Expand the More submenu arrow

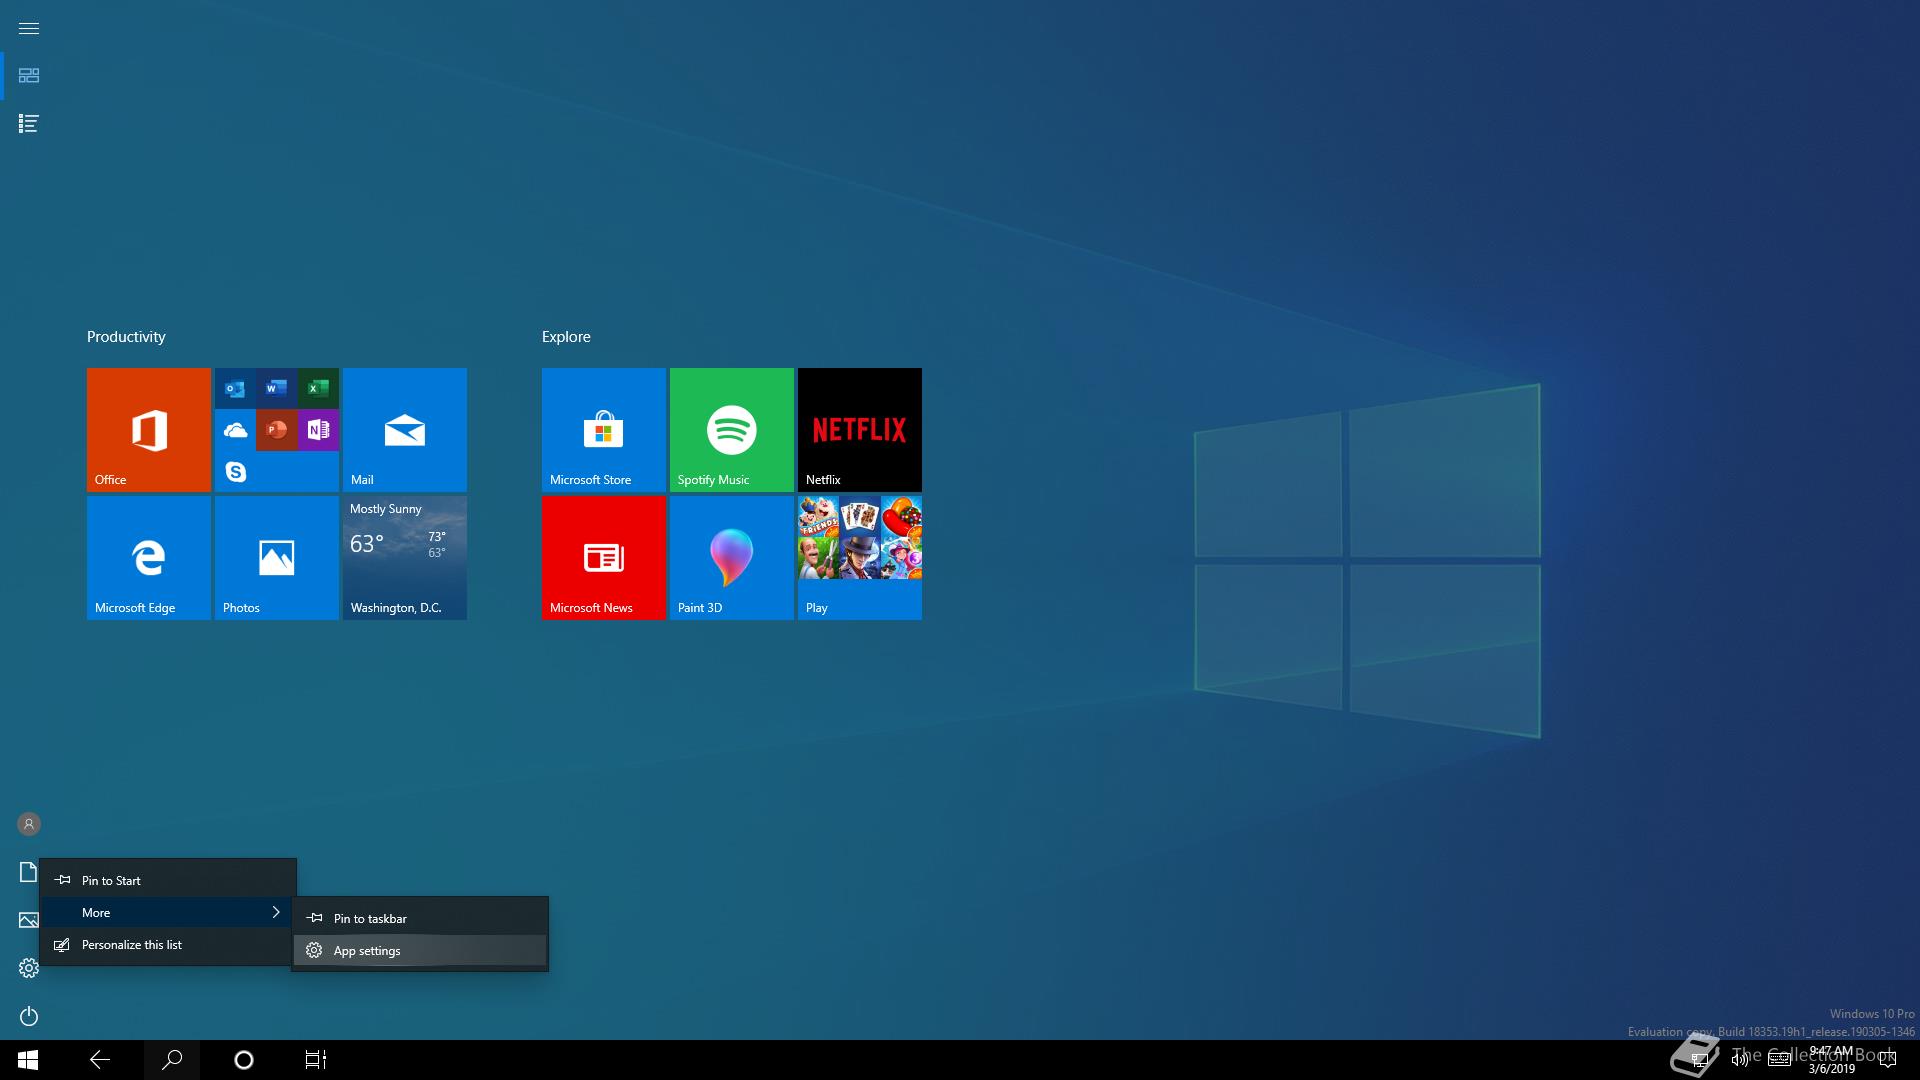point(276,912)
